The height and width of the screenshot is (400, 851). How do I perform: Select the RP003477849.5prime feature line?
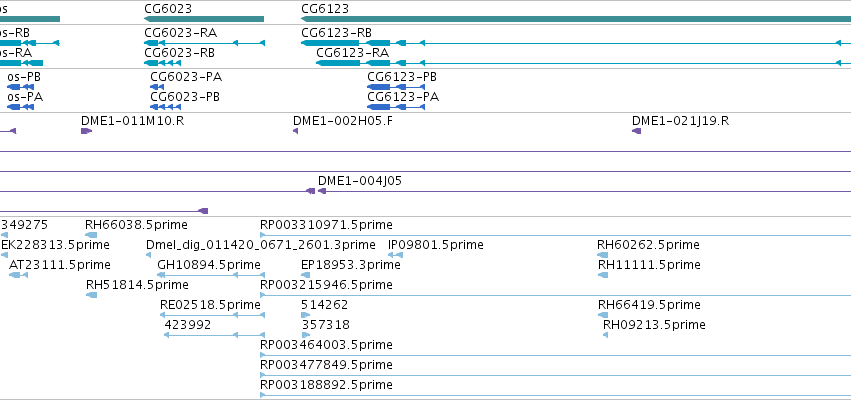555,375
